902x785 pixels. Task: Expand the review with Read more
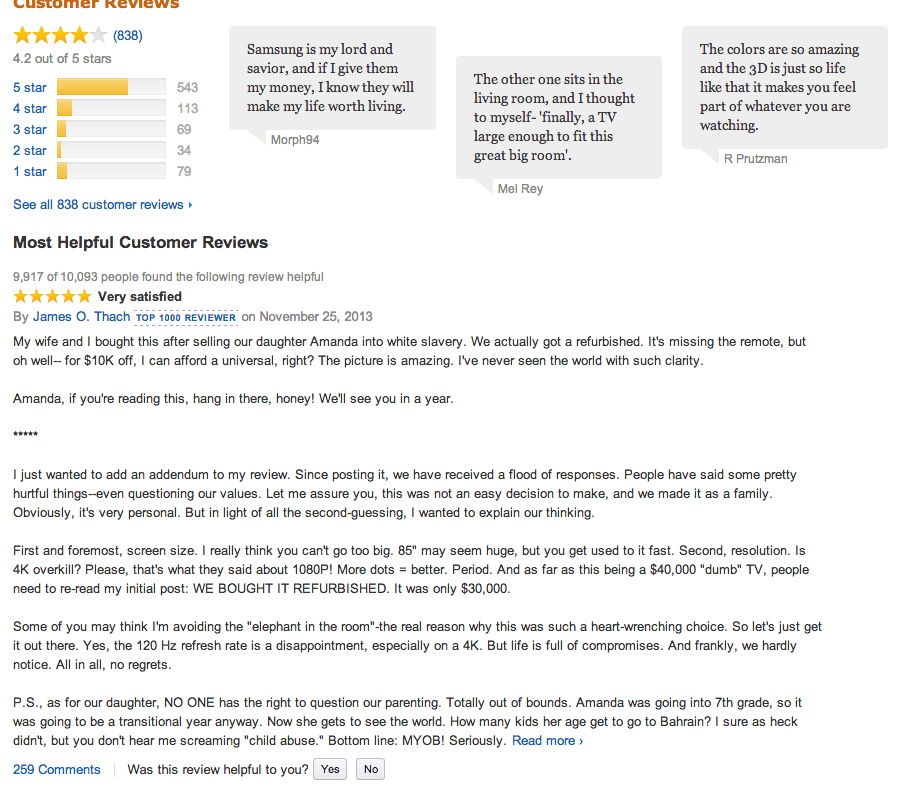[x=547, y=741]
